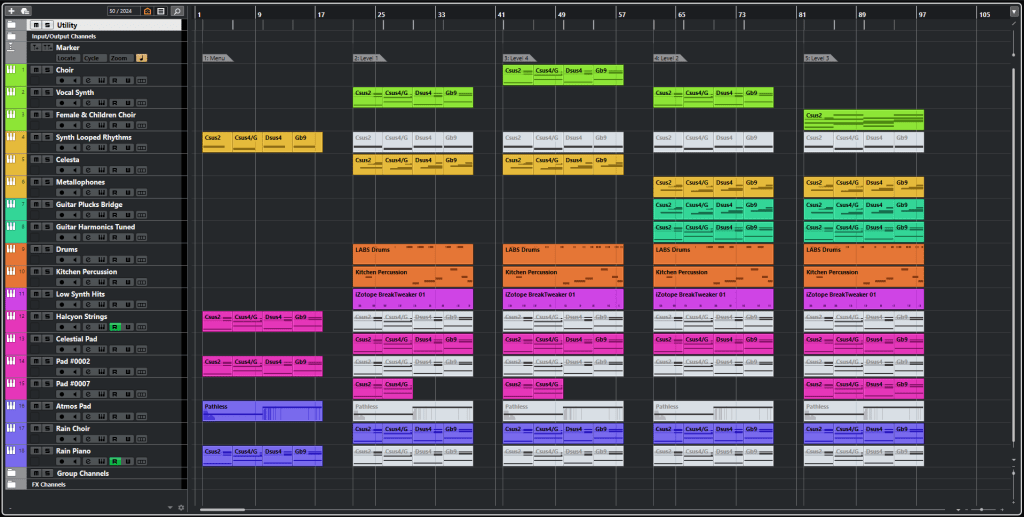Disable Read automation on Halcyon Strings
Viewport: 1024px width, 517px height.
pyautogui.click(x=114, y=327)
